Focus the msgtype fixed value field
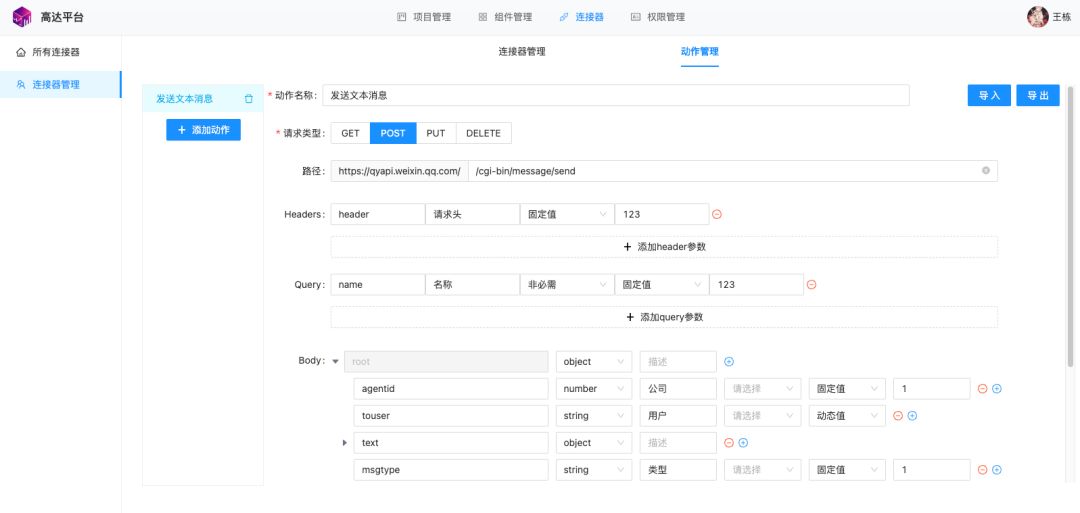The width and height of the screenshot is (1080, 513). click(932, 470)
